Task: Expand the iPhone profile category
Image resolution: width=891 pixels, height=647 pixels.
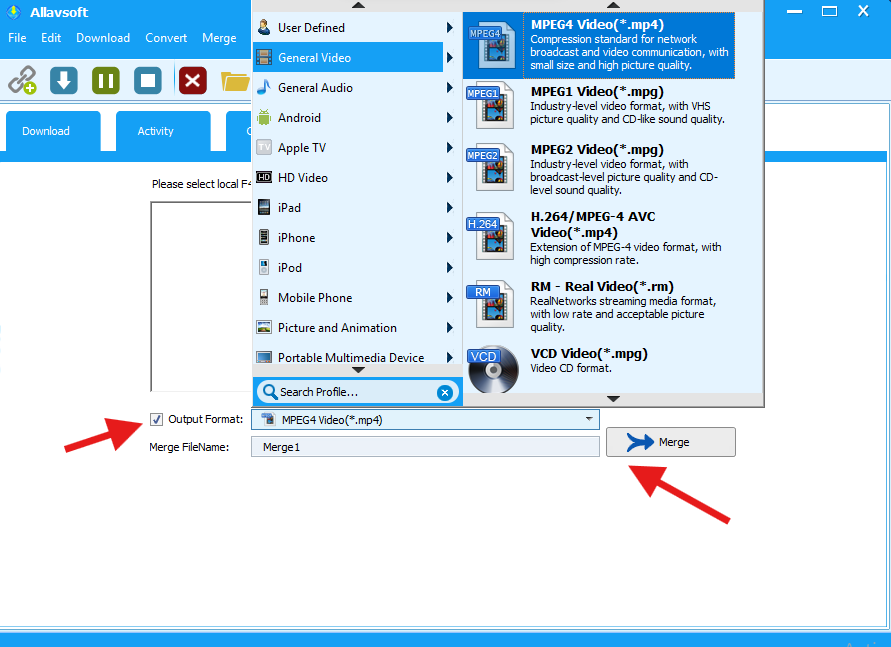Action: (x=356, y=238)
